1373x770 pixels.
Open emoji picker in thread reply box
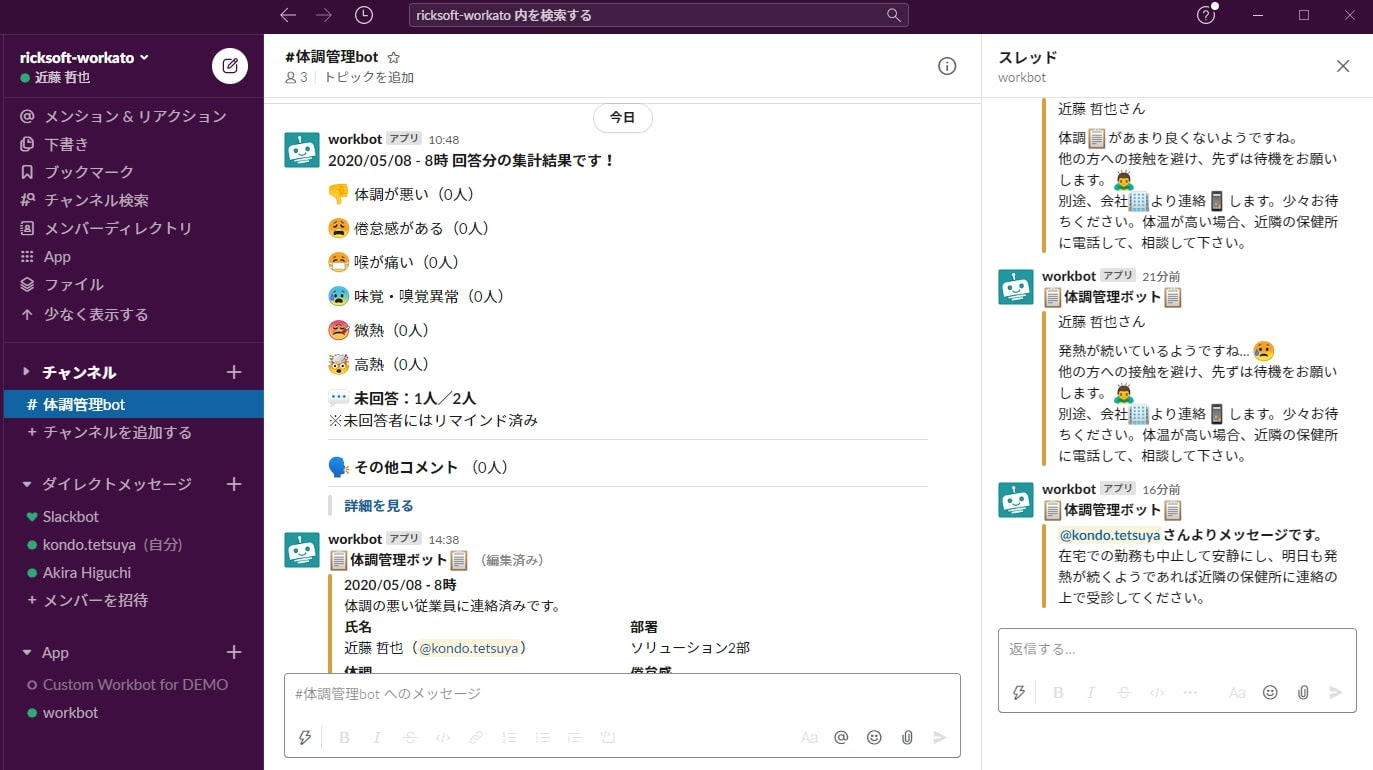(1270, 692)
